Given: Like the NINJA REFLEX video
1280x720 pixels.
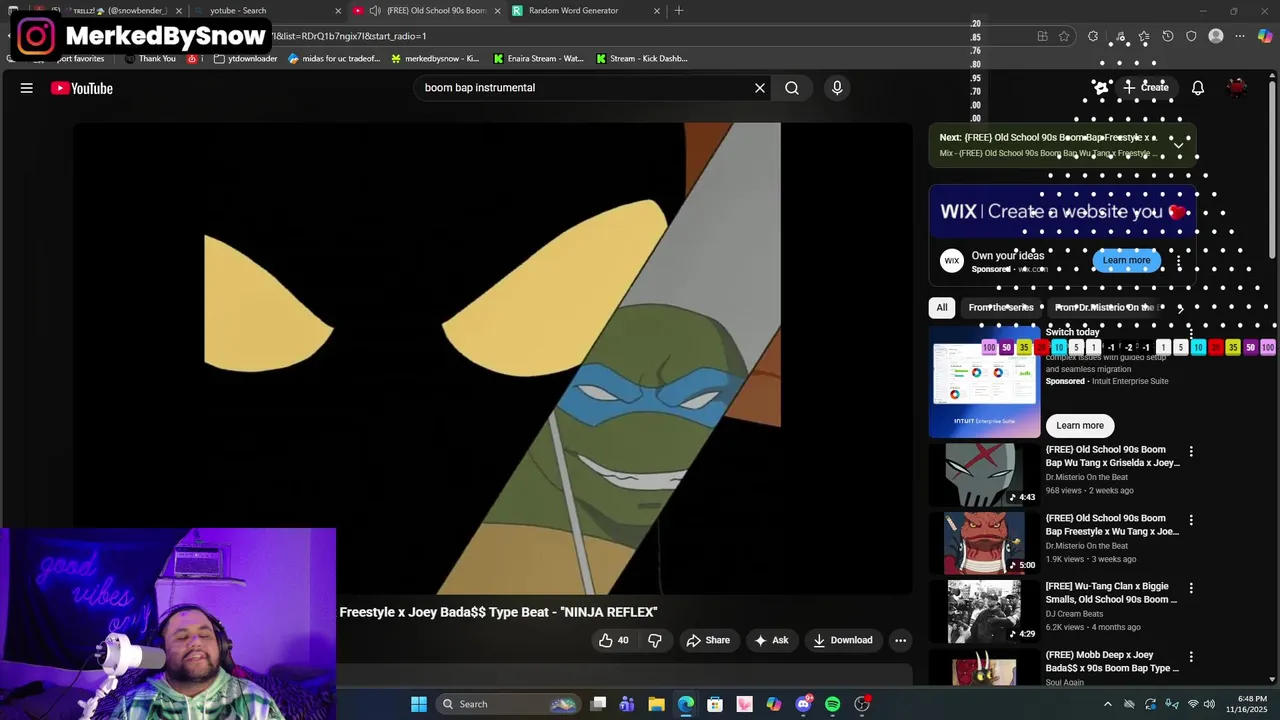Looking at the screenshot, I should point(614,640).
